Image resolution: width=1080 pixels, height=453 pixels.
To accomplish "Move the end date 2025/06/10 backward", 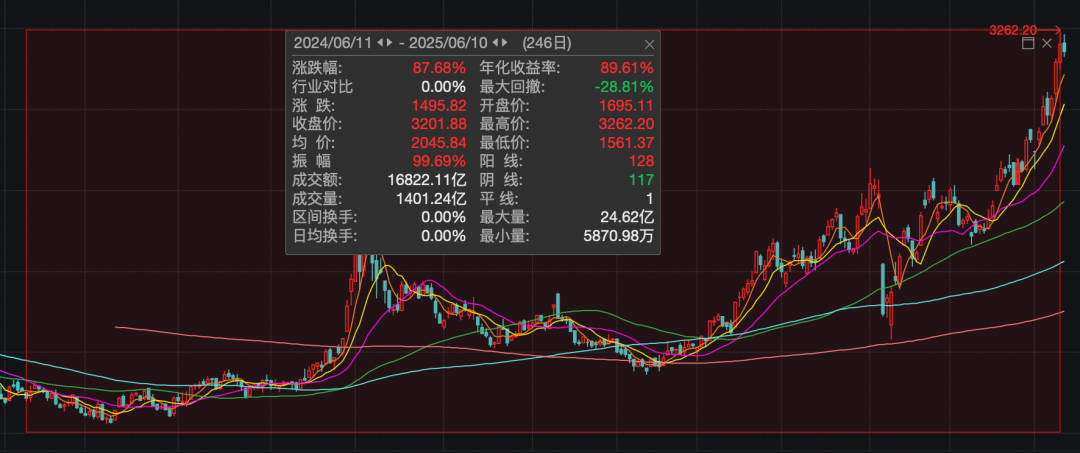I will (x=496, y=44).
